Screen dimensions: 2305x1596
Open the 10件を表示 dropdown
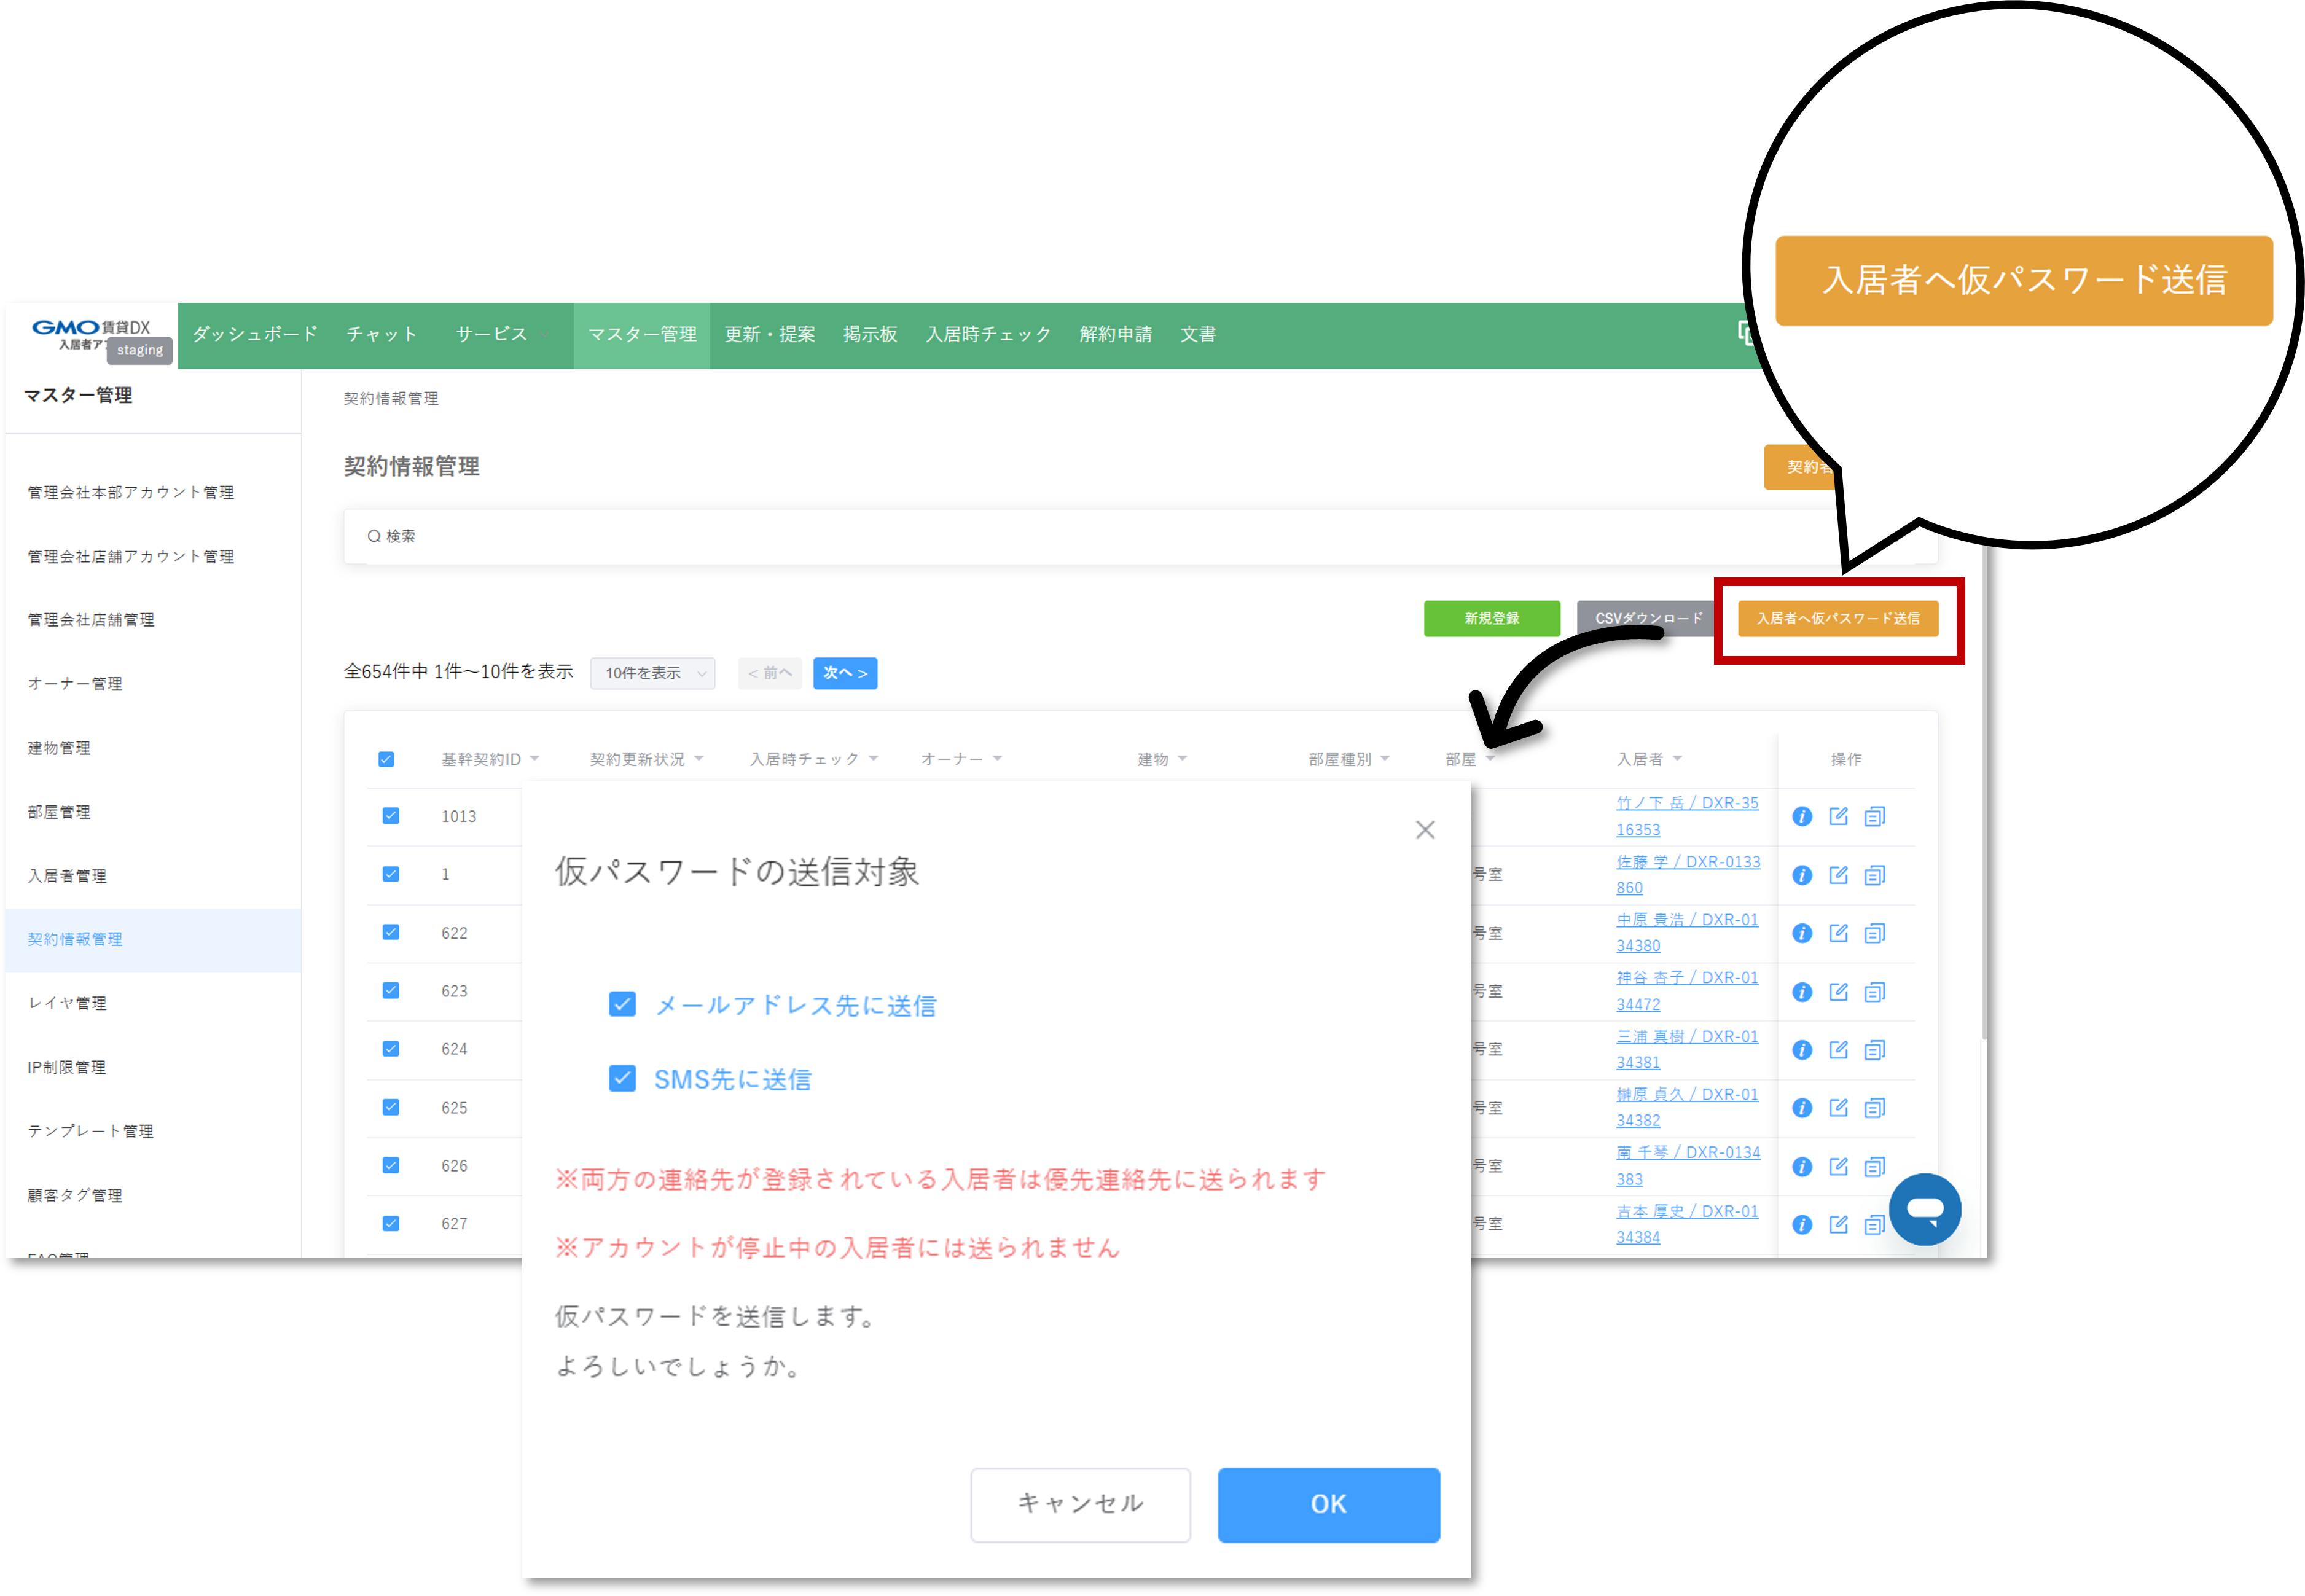pyautogui.click(x=652, y=673)
